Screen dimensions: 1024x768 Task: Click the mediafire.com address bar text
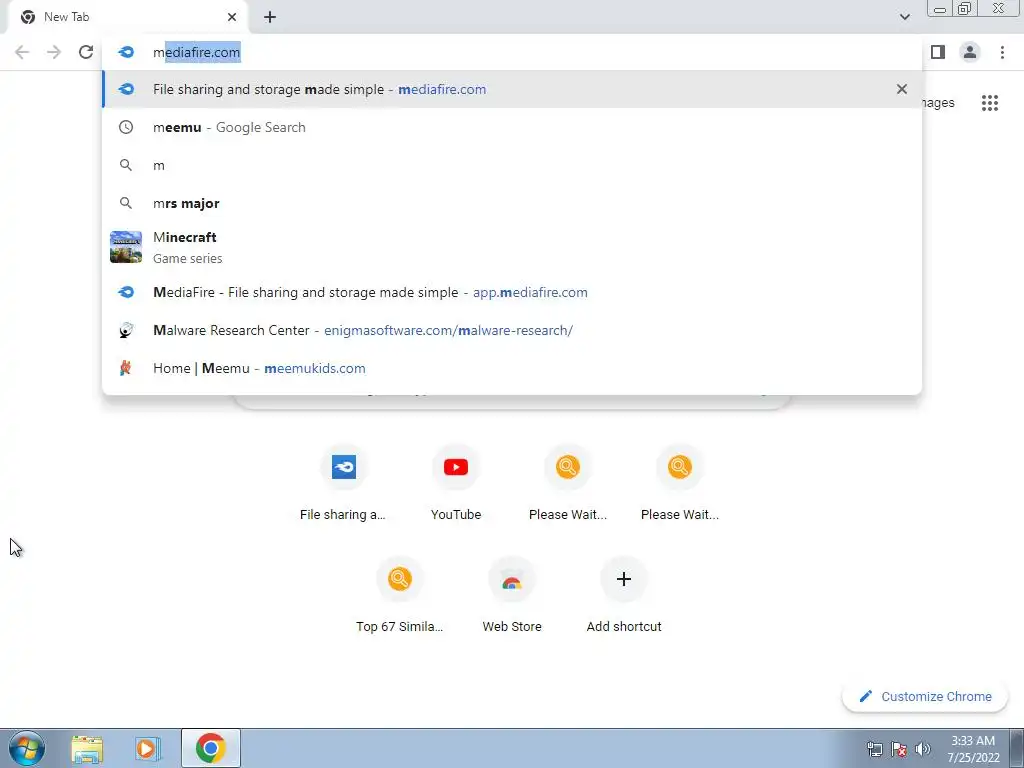tap(197, 52)
